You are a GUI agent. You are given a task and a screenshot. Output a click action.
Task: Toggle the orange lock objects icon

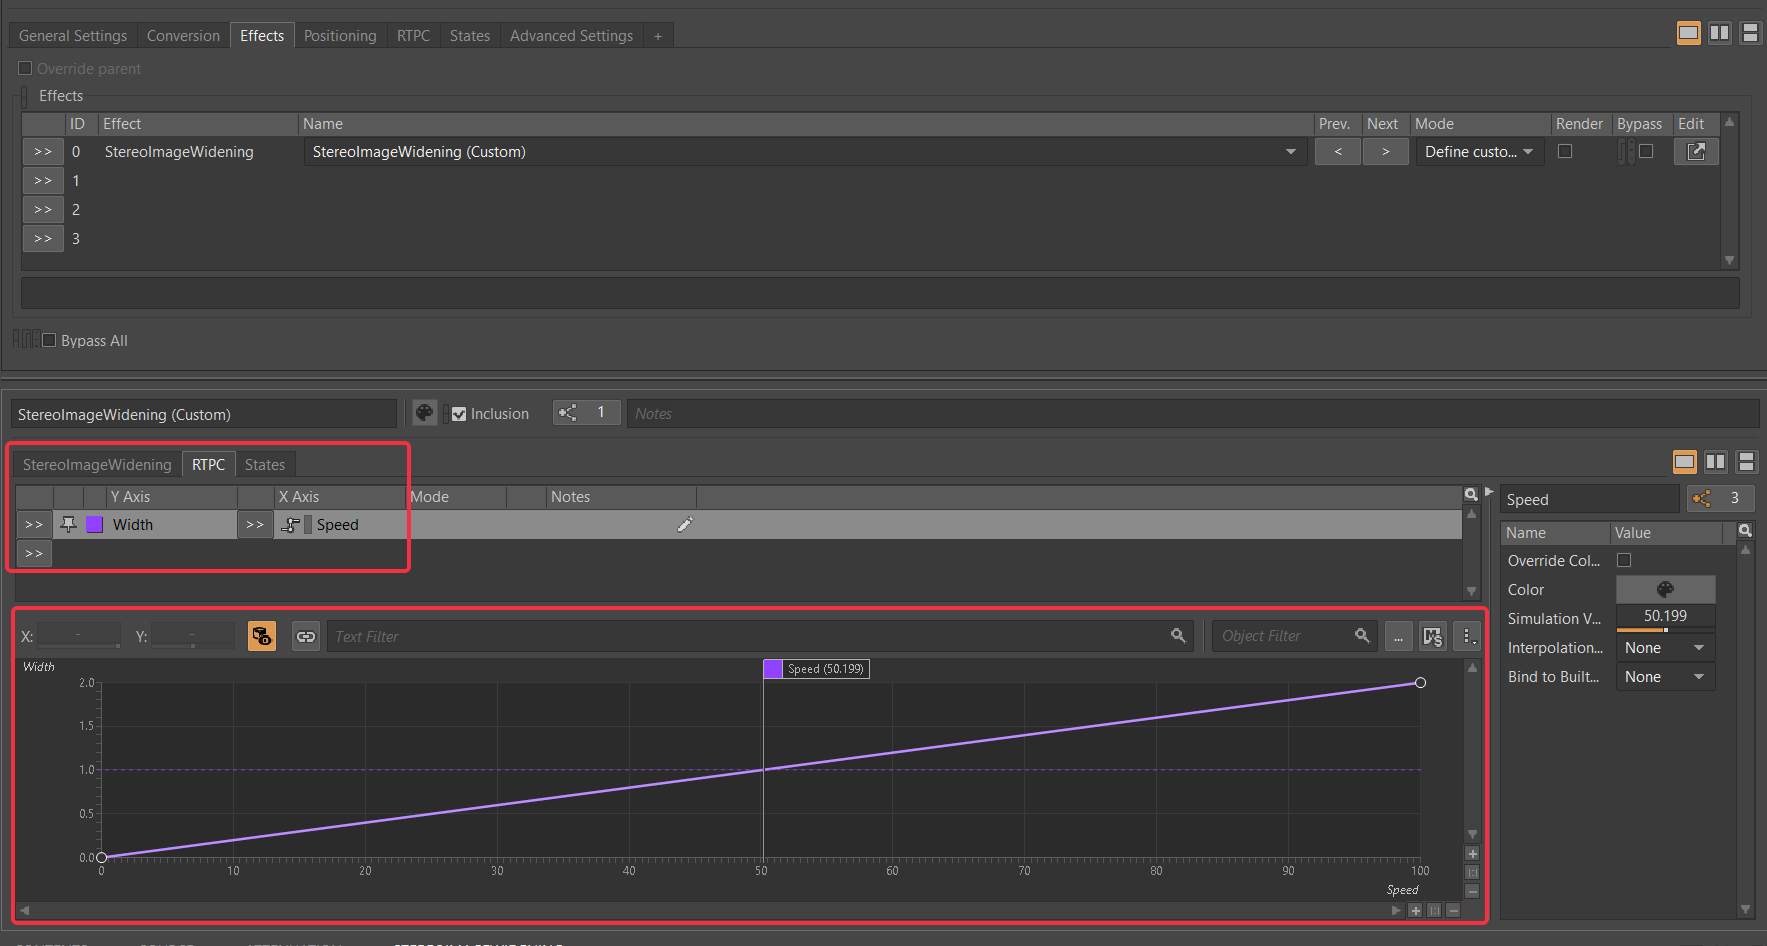[262, 636]
